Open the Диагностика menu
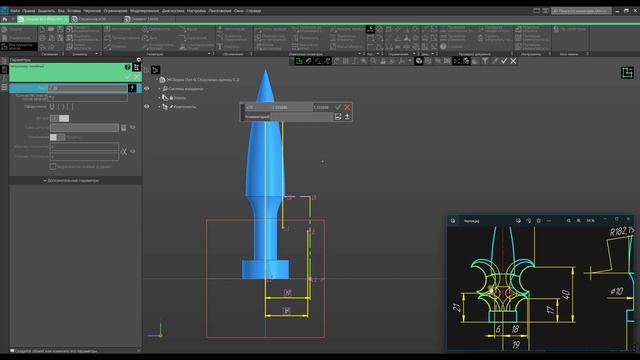Screen dimensions: 640x360 pyautogui.click(x=173, y=11)
